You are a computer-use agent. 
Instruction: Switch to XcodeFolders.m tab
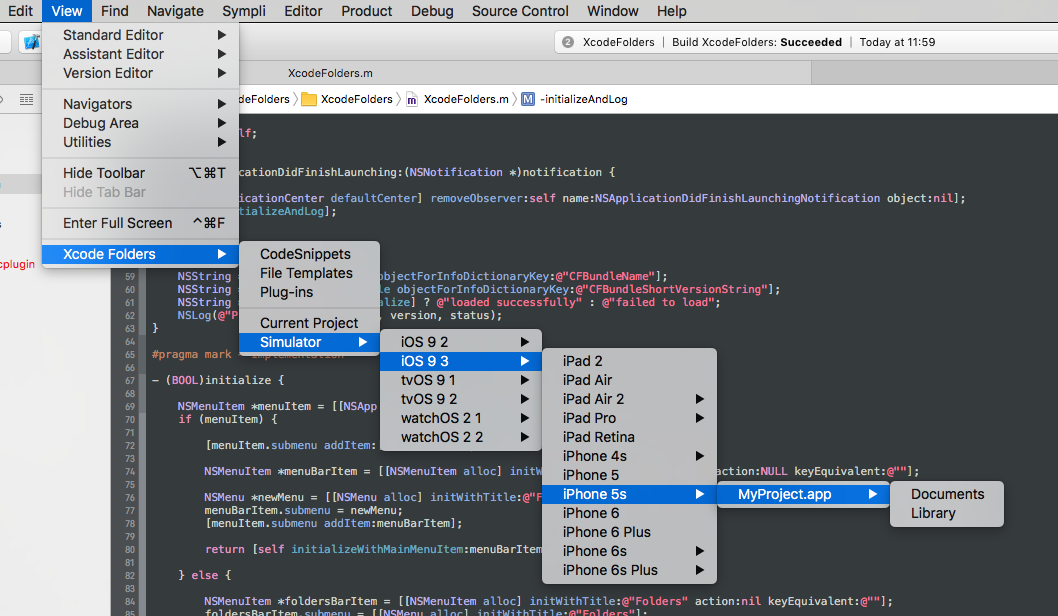coord(330,73)
